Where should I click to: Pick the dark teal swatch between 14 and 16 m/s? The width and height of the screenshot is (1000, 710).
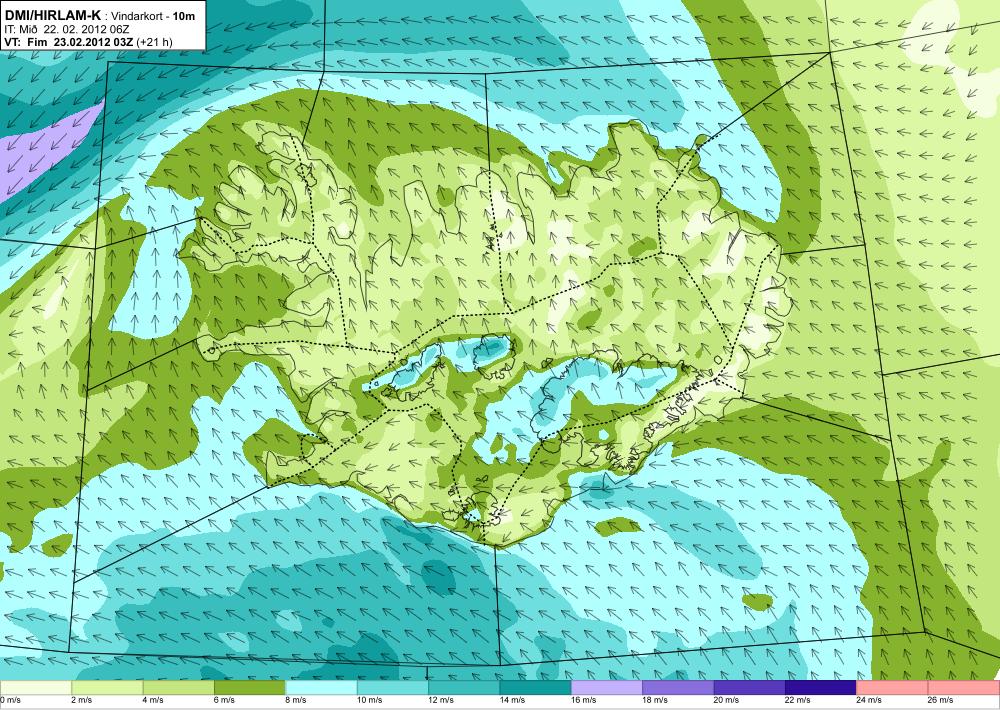[536, 688]
